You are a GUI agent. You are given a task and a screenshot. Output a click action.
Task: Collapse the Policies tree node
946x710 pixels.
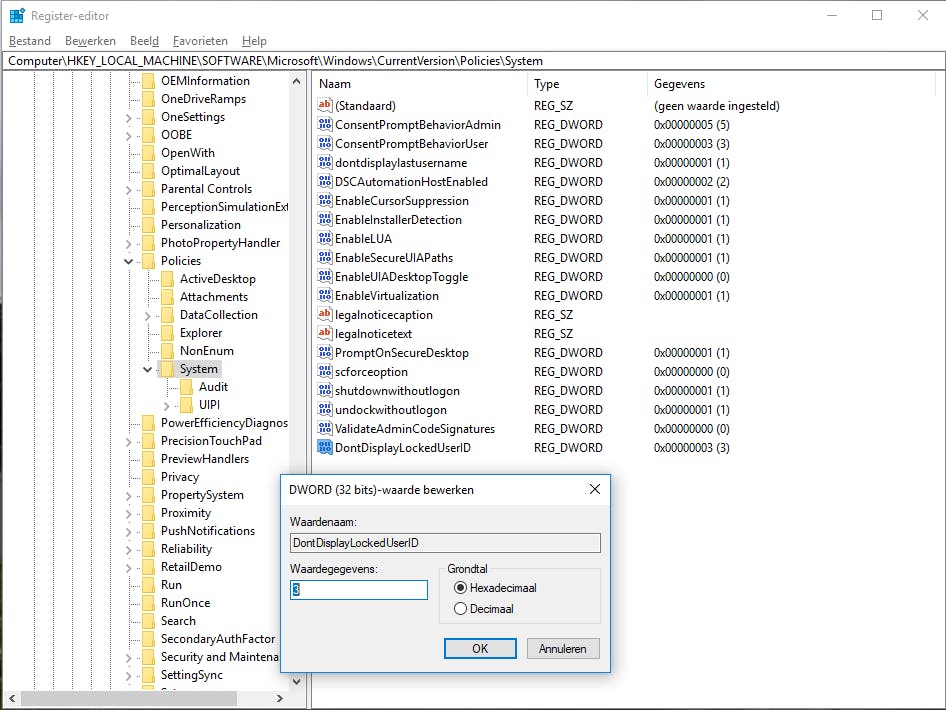click(x=127, y=260)
